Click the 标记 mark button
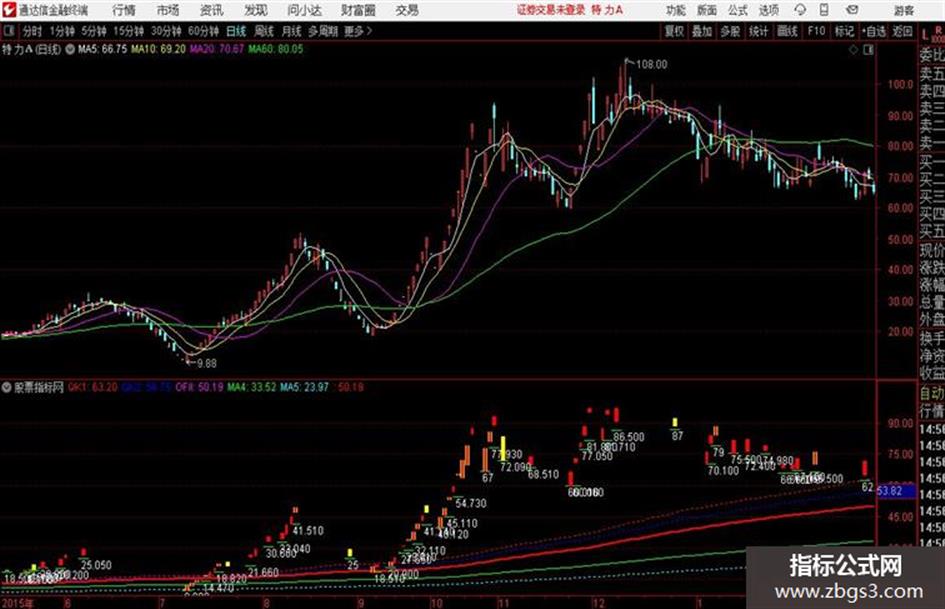Screen dimensions: 945x609 click(844, 31)
